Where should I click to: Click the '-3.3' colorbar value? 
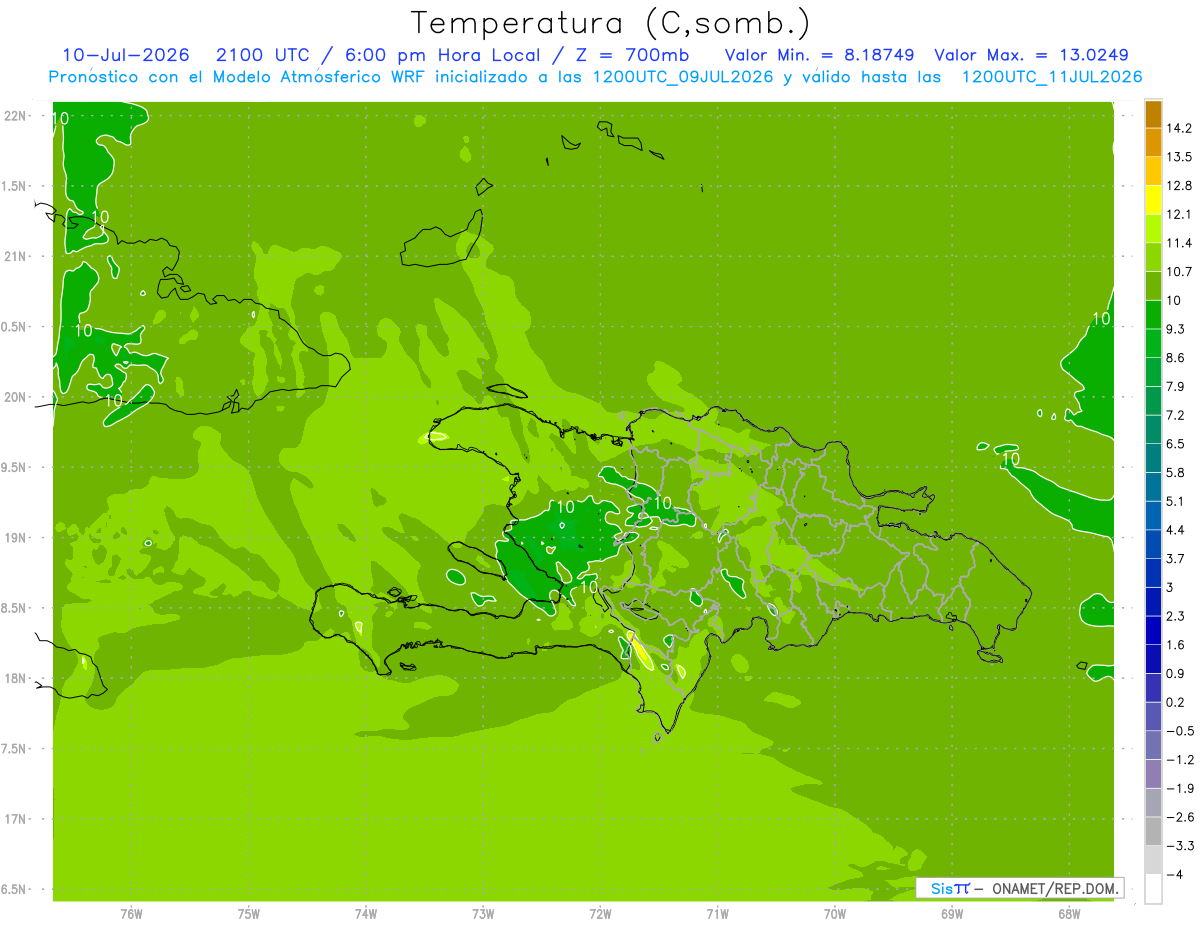pyautogui.click(x=1179, y=845)
